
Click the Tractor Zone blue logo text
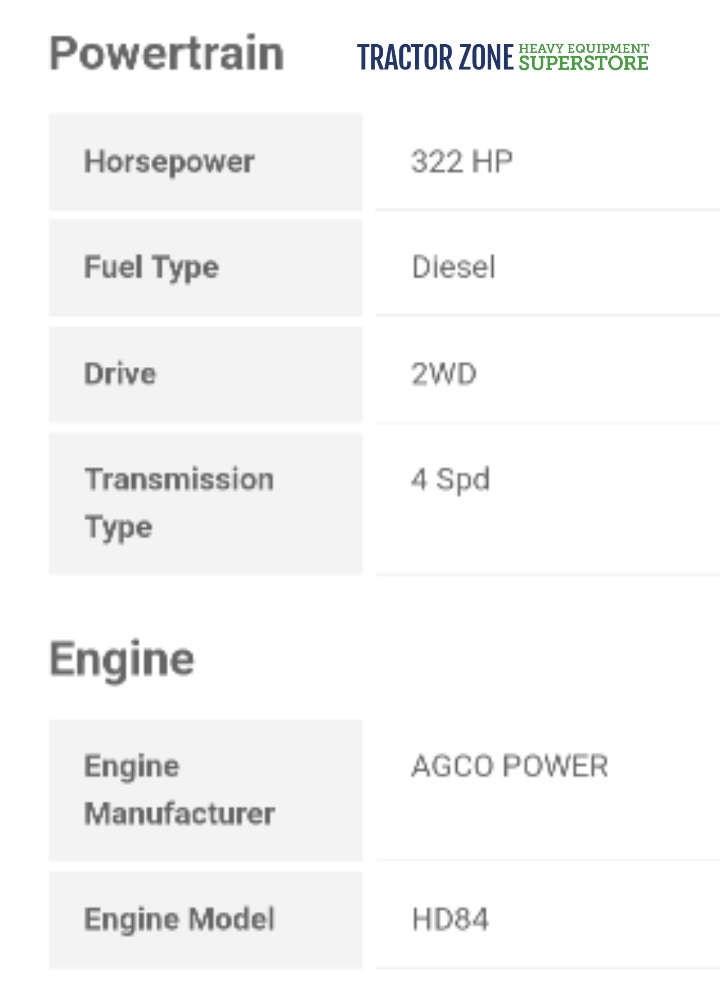click(436, 58)
